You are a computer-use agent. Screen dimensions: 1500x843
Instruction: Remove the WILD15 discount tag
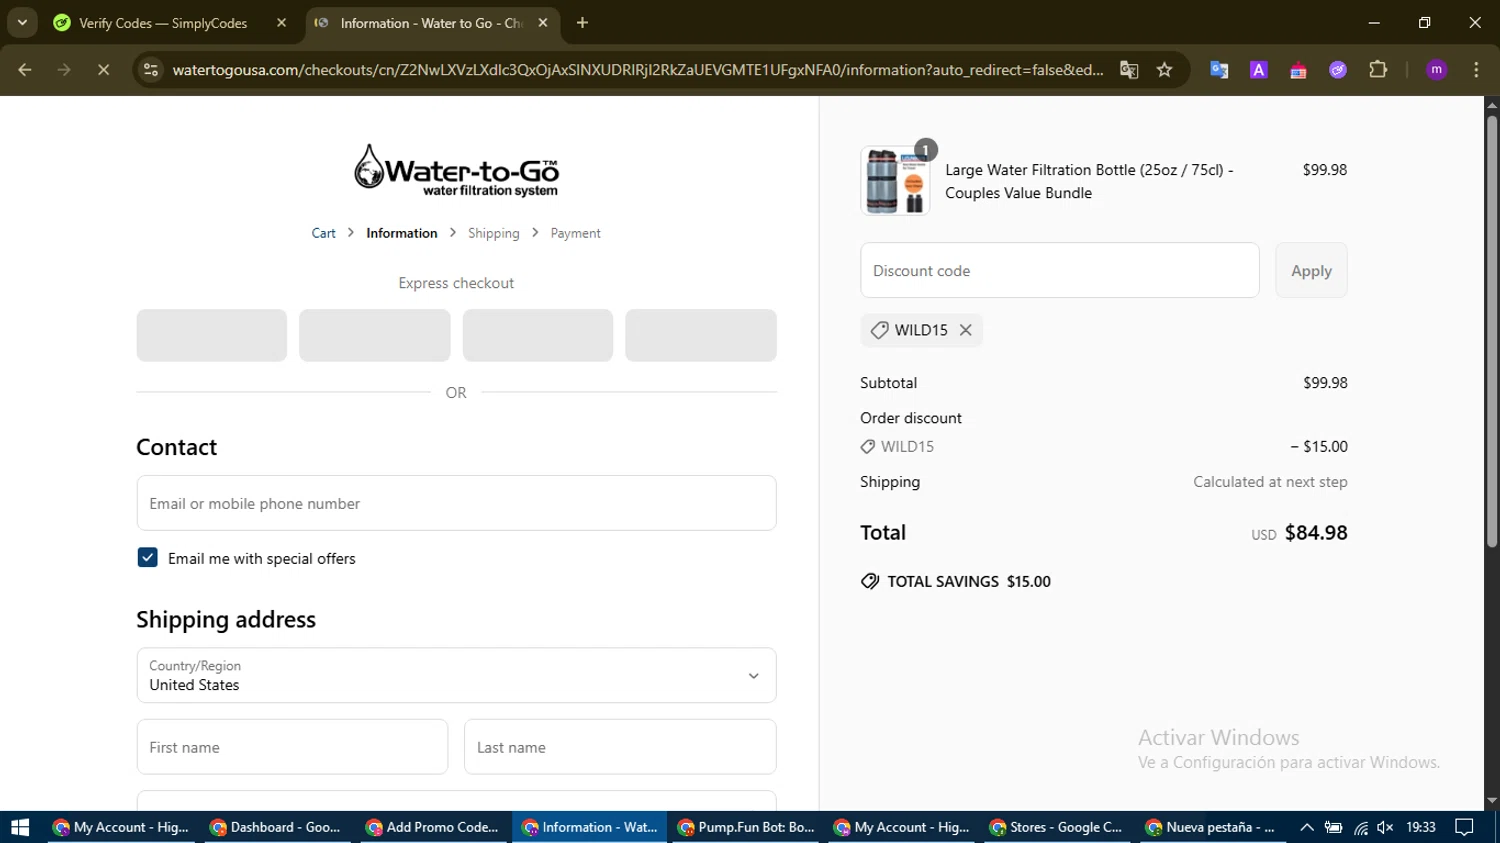[965, 330]
